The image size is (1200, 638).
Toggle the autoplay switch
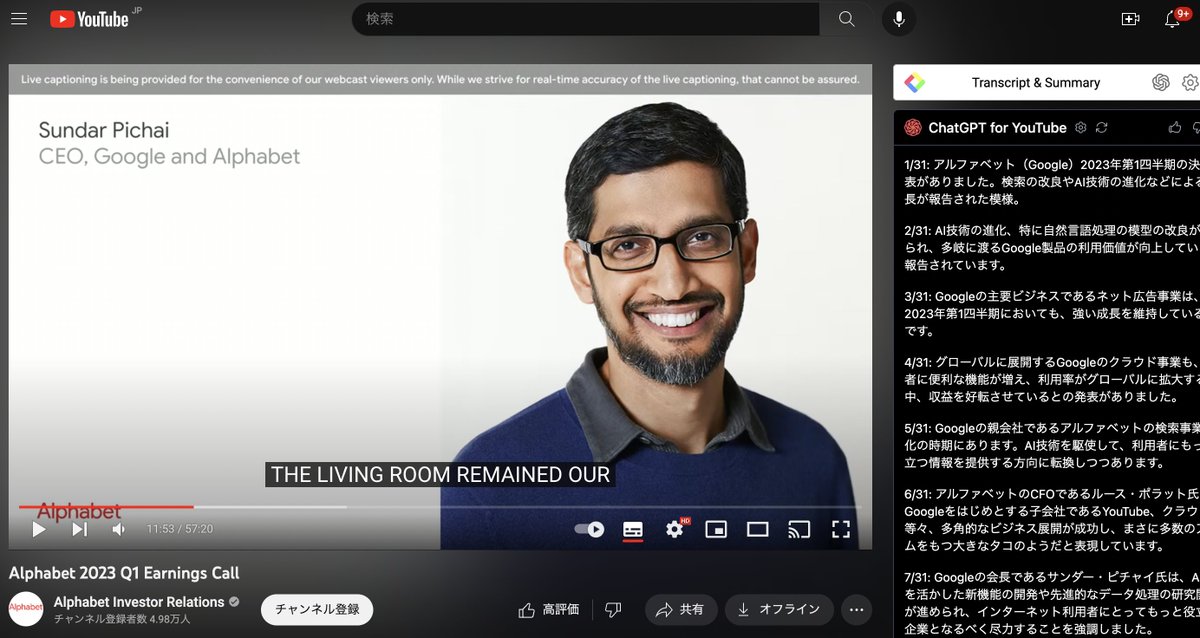590,529
